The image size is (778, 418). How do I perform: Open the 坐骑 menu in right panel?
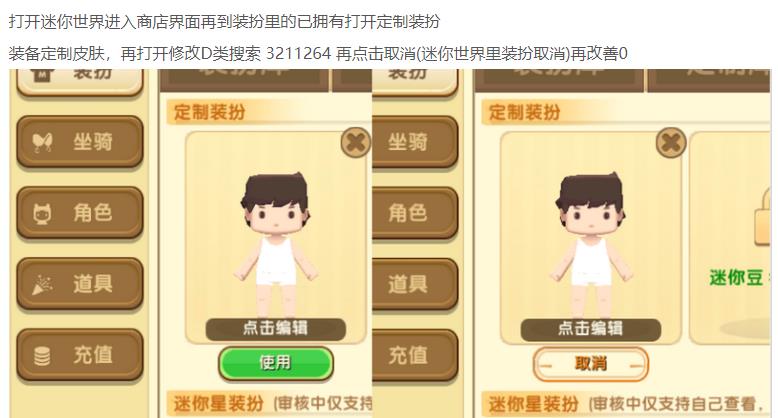(x=414, y=141)
